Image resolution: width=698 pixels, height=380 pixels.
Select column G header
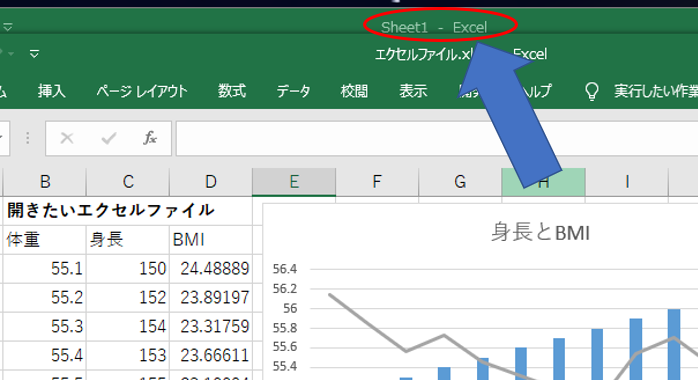[x=460, y=182]
